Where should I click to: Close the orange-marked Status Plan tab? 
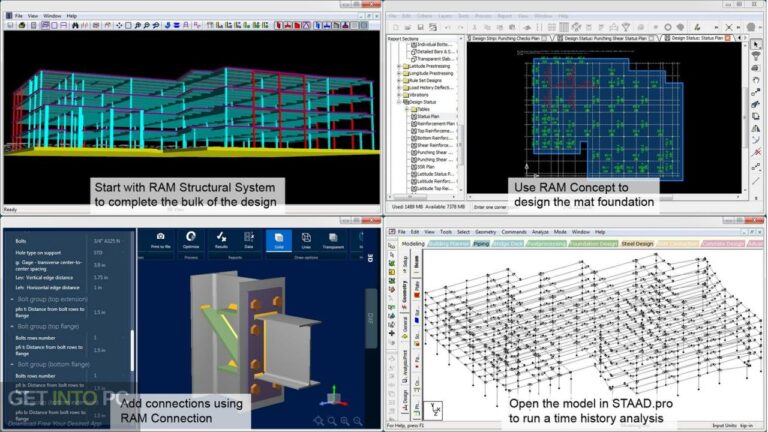pos(728,38)
